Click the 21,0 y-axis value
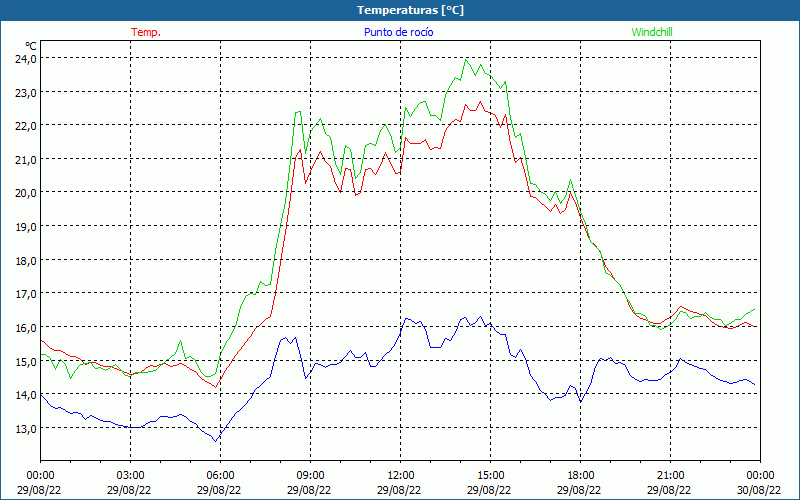800x500 pixels. coord(26,160)
